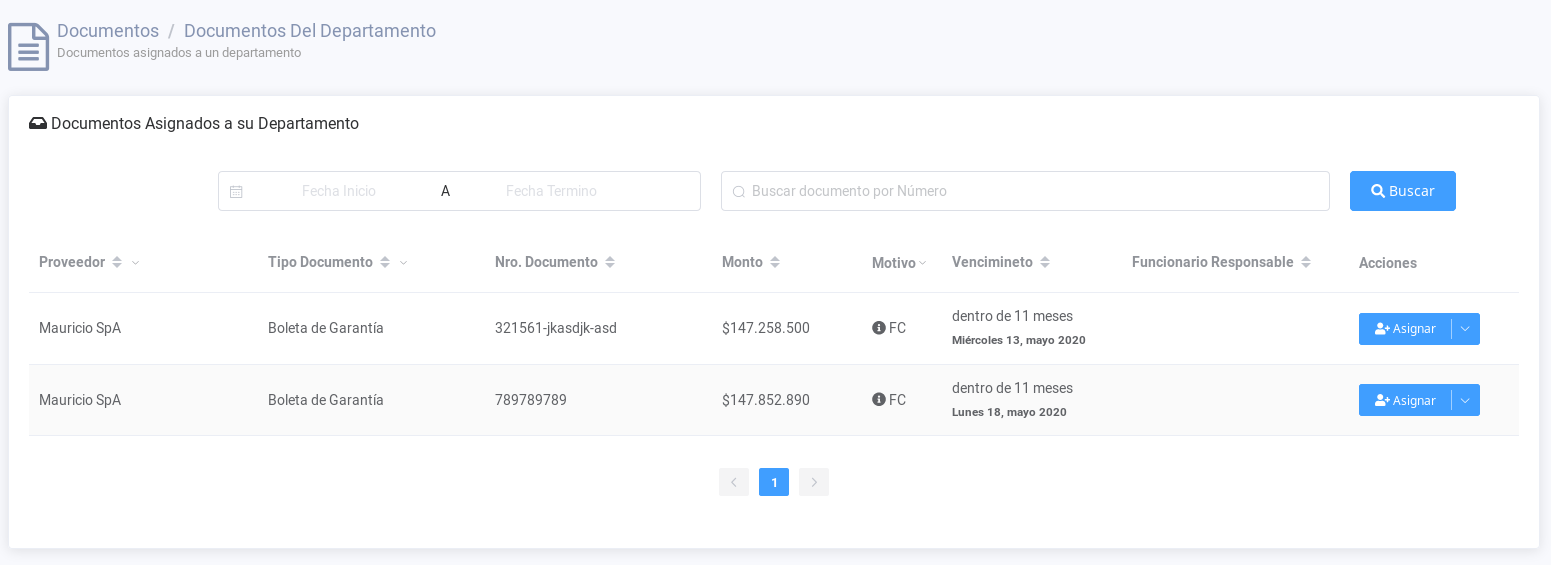Screen dimensions: 1551x565
Task: Open the Proveedor column filter dropdown
Action: pyautogui.click(x=136, y=263)
